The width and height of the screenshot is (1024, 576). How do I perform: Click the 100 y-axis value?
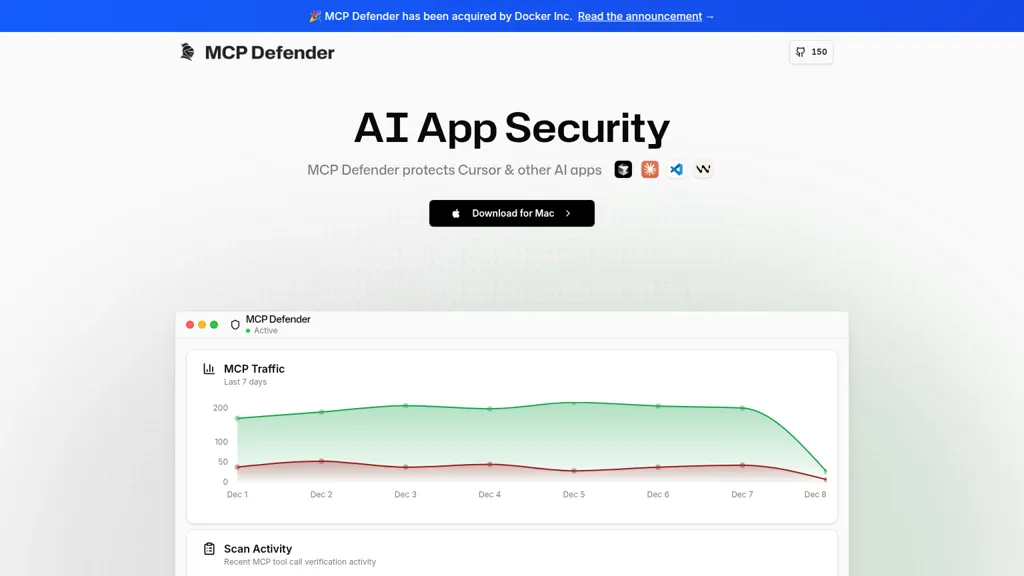coord(221,442)
